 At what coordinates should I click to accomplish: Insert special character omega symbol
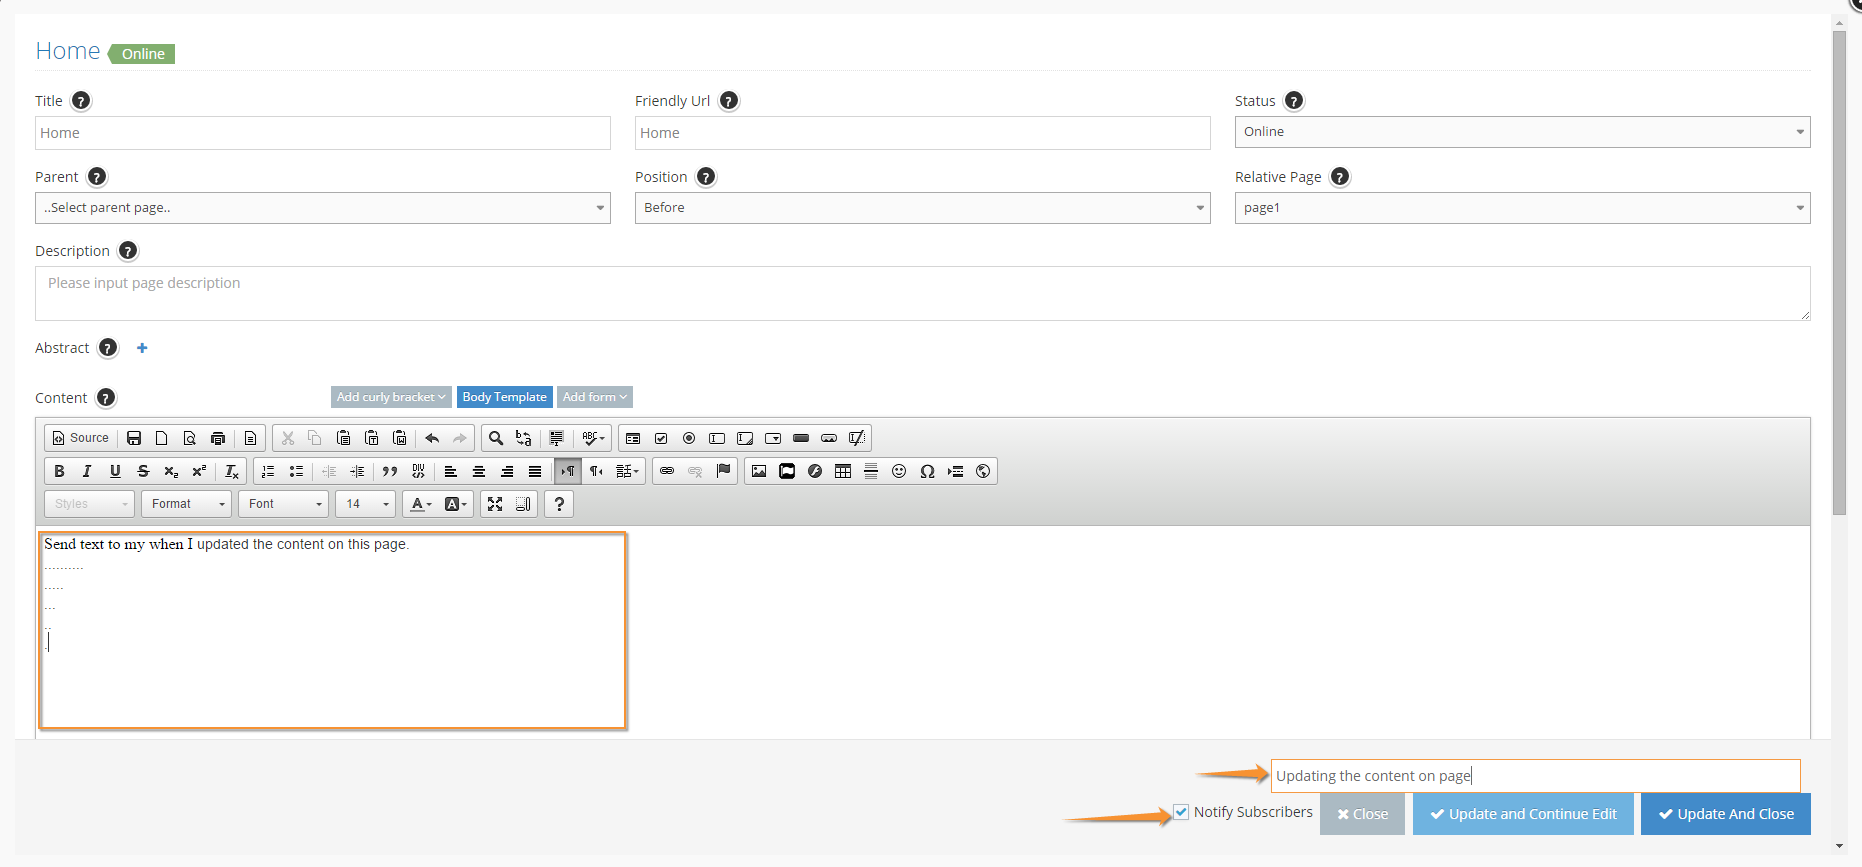[x=927, y=471]
